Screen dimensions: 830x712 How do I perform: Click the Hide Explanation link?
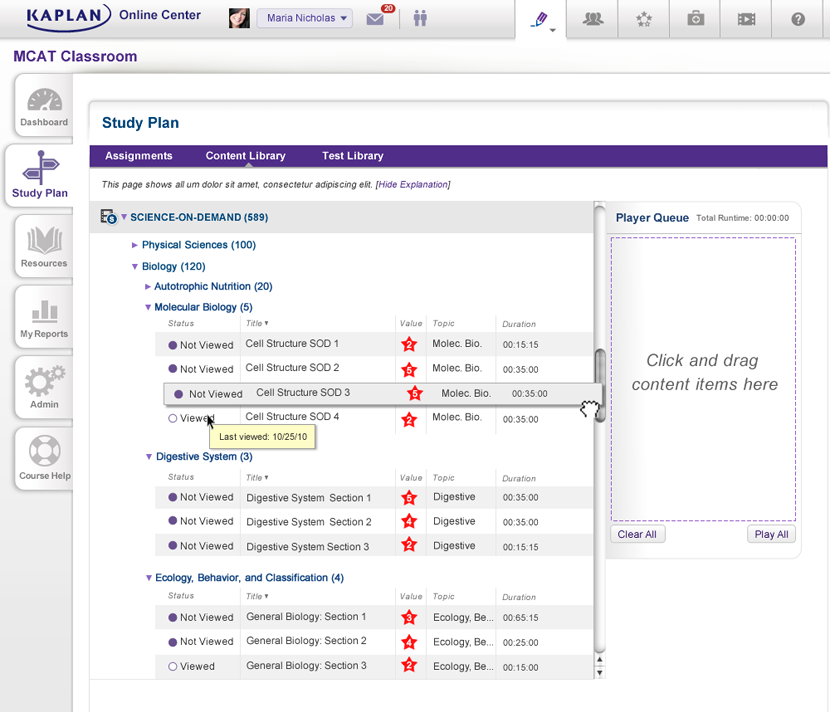pos(413,184)
